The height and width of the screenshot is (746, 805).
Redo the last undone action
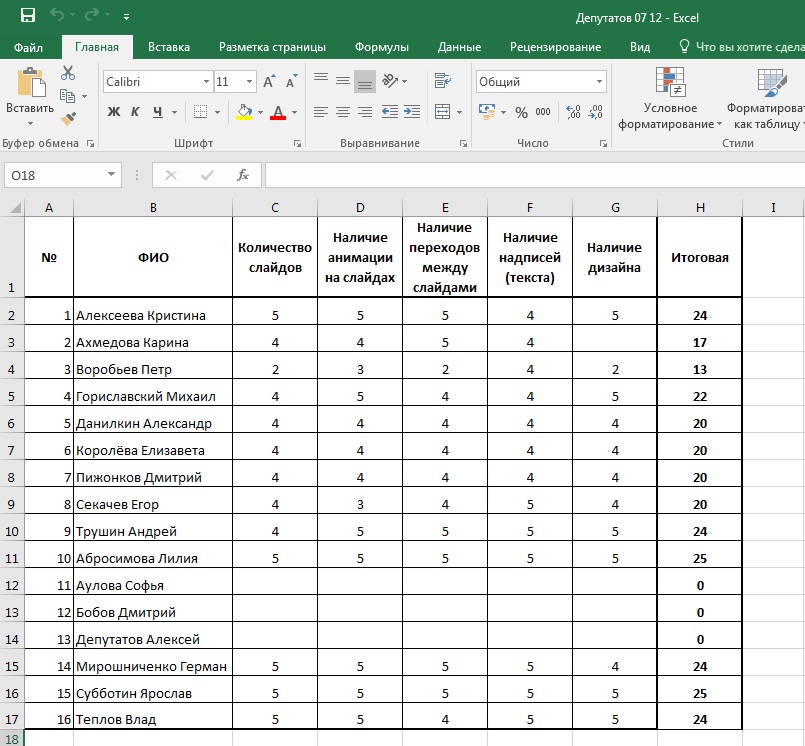(x=92, y=15)
